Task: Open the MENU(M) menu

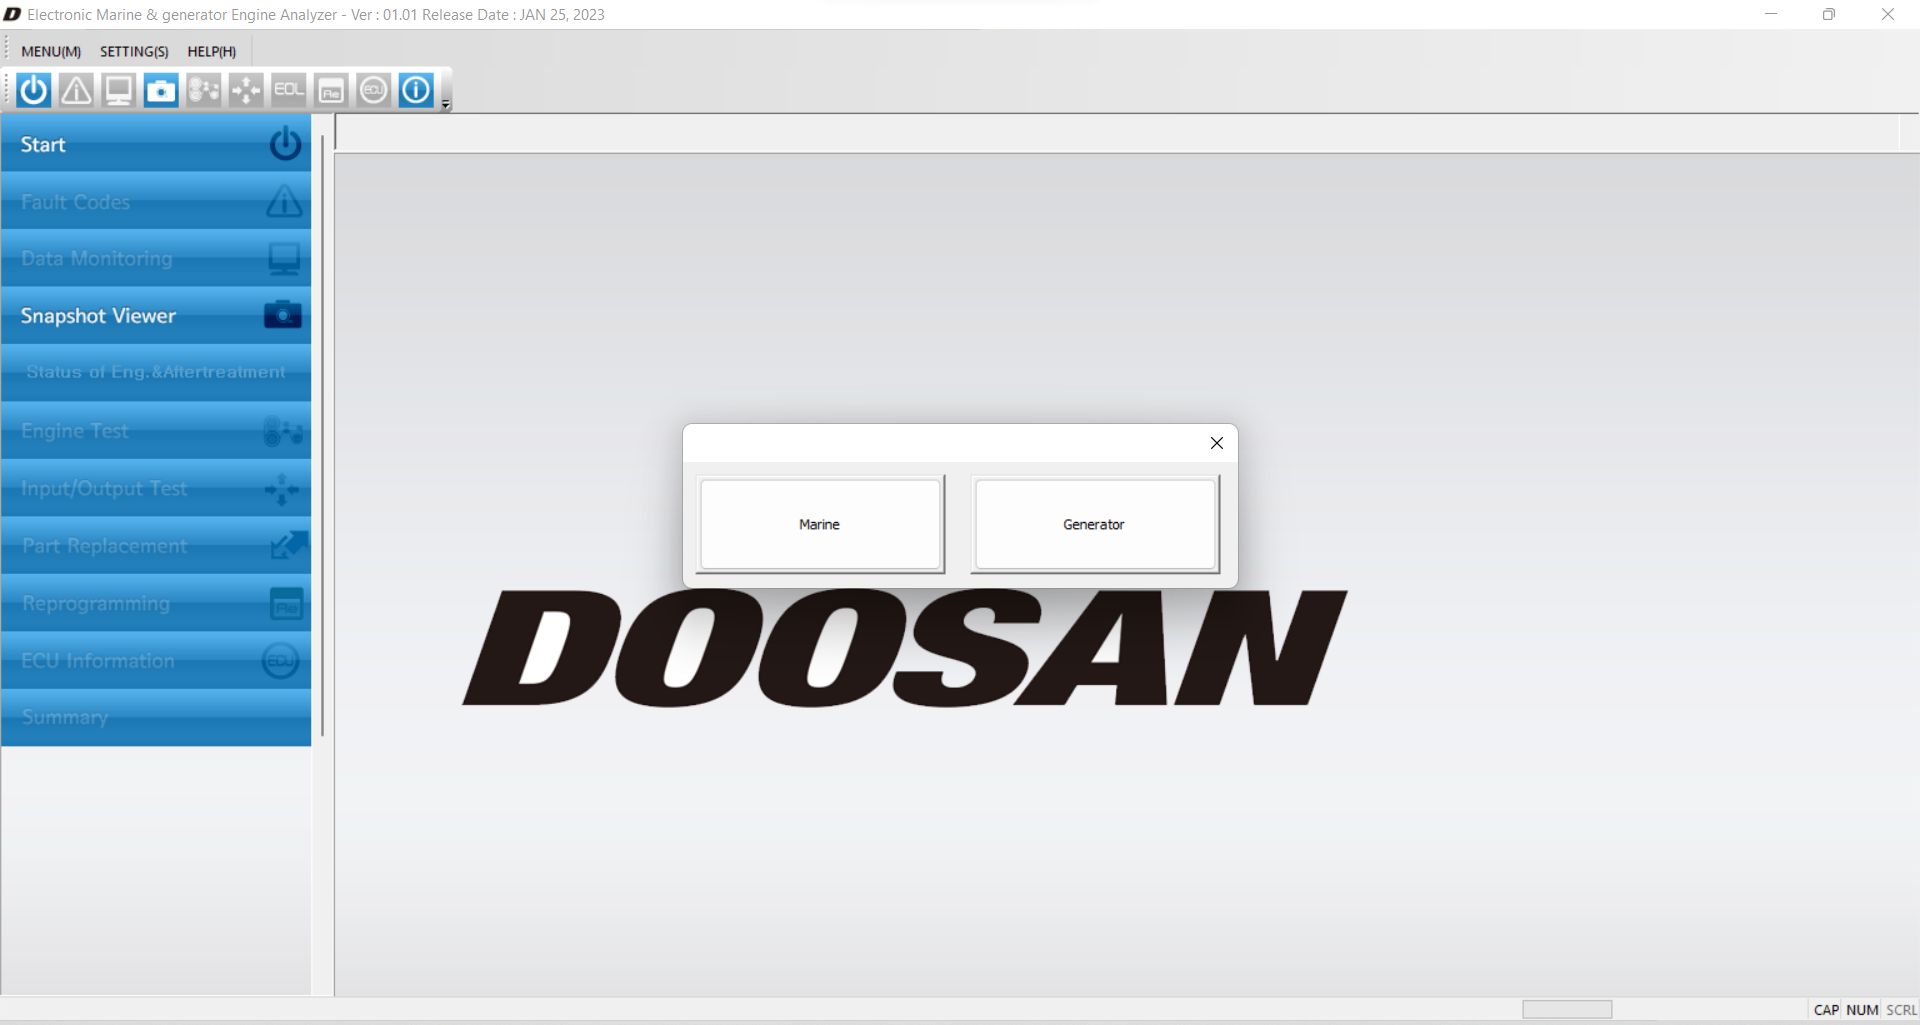Action: [51, 52]
